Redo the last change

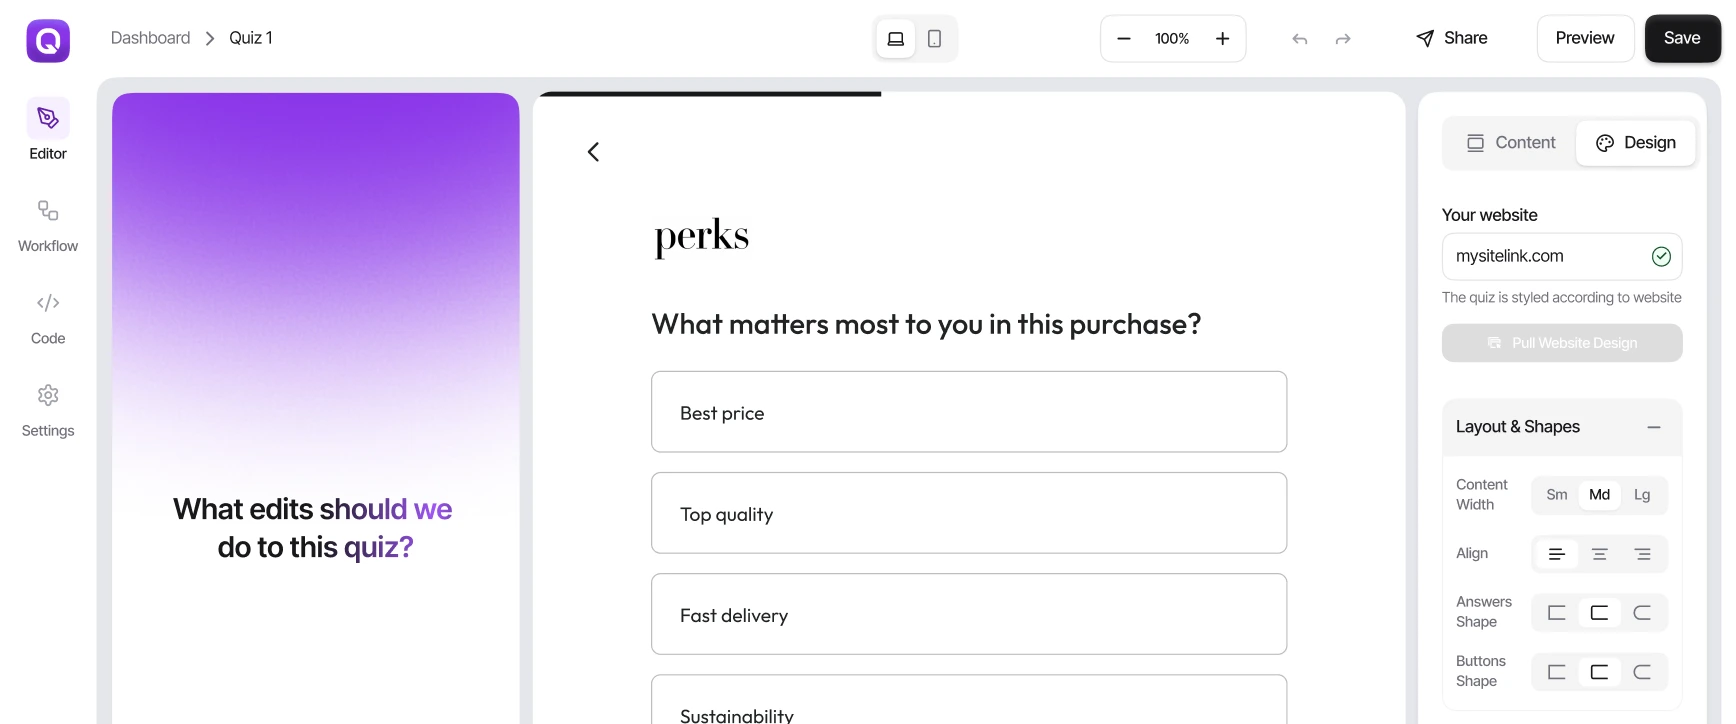click(1343, 39)
